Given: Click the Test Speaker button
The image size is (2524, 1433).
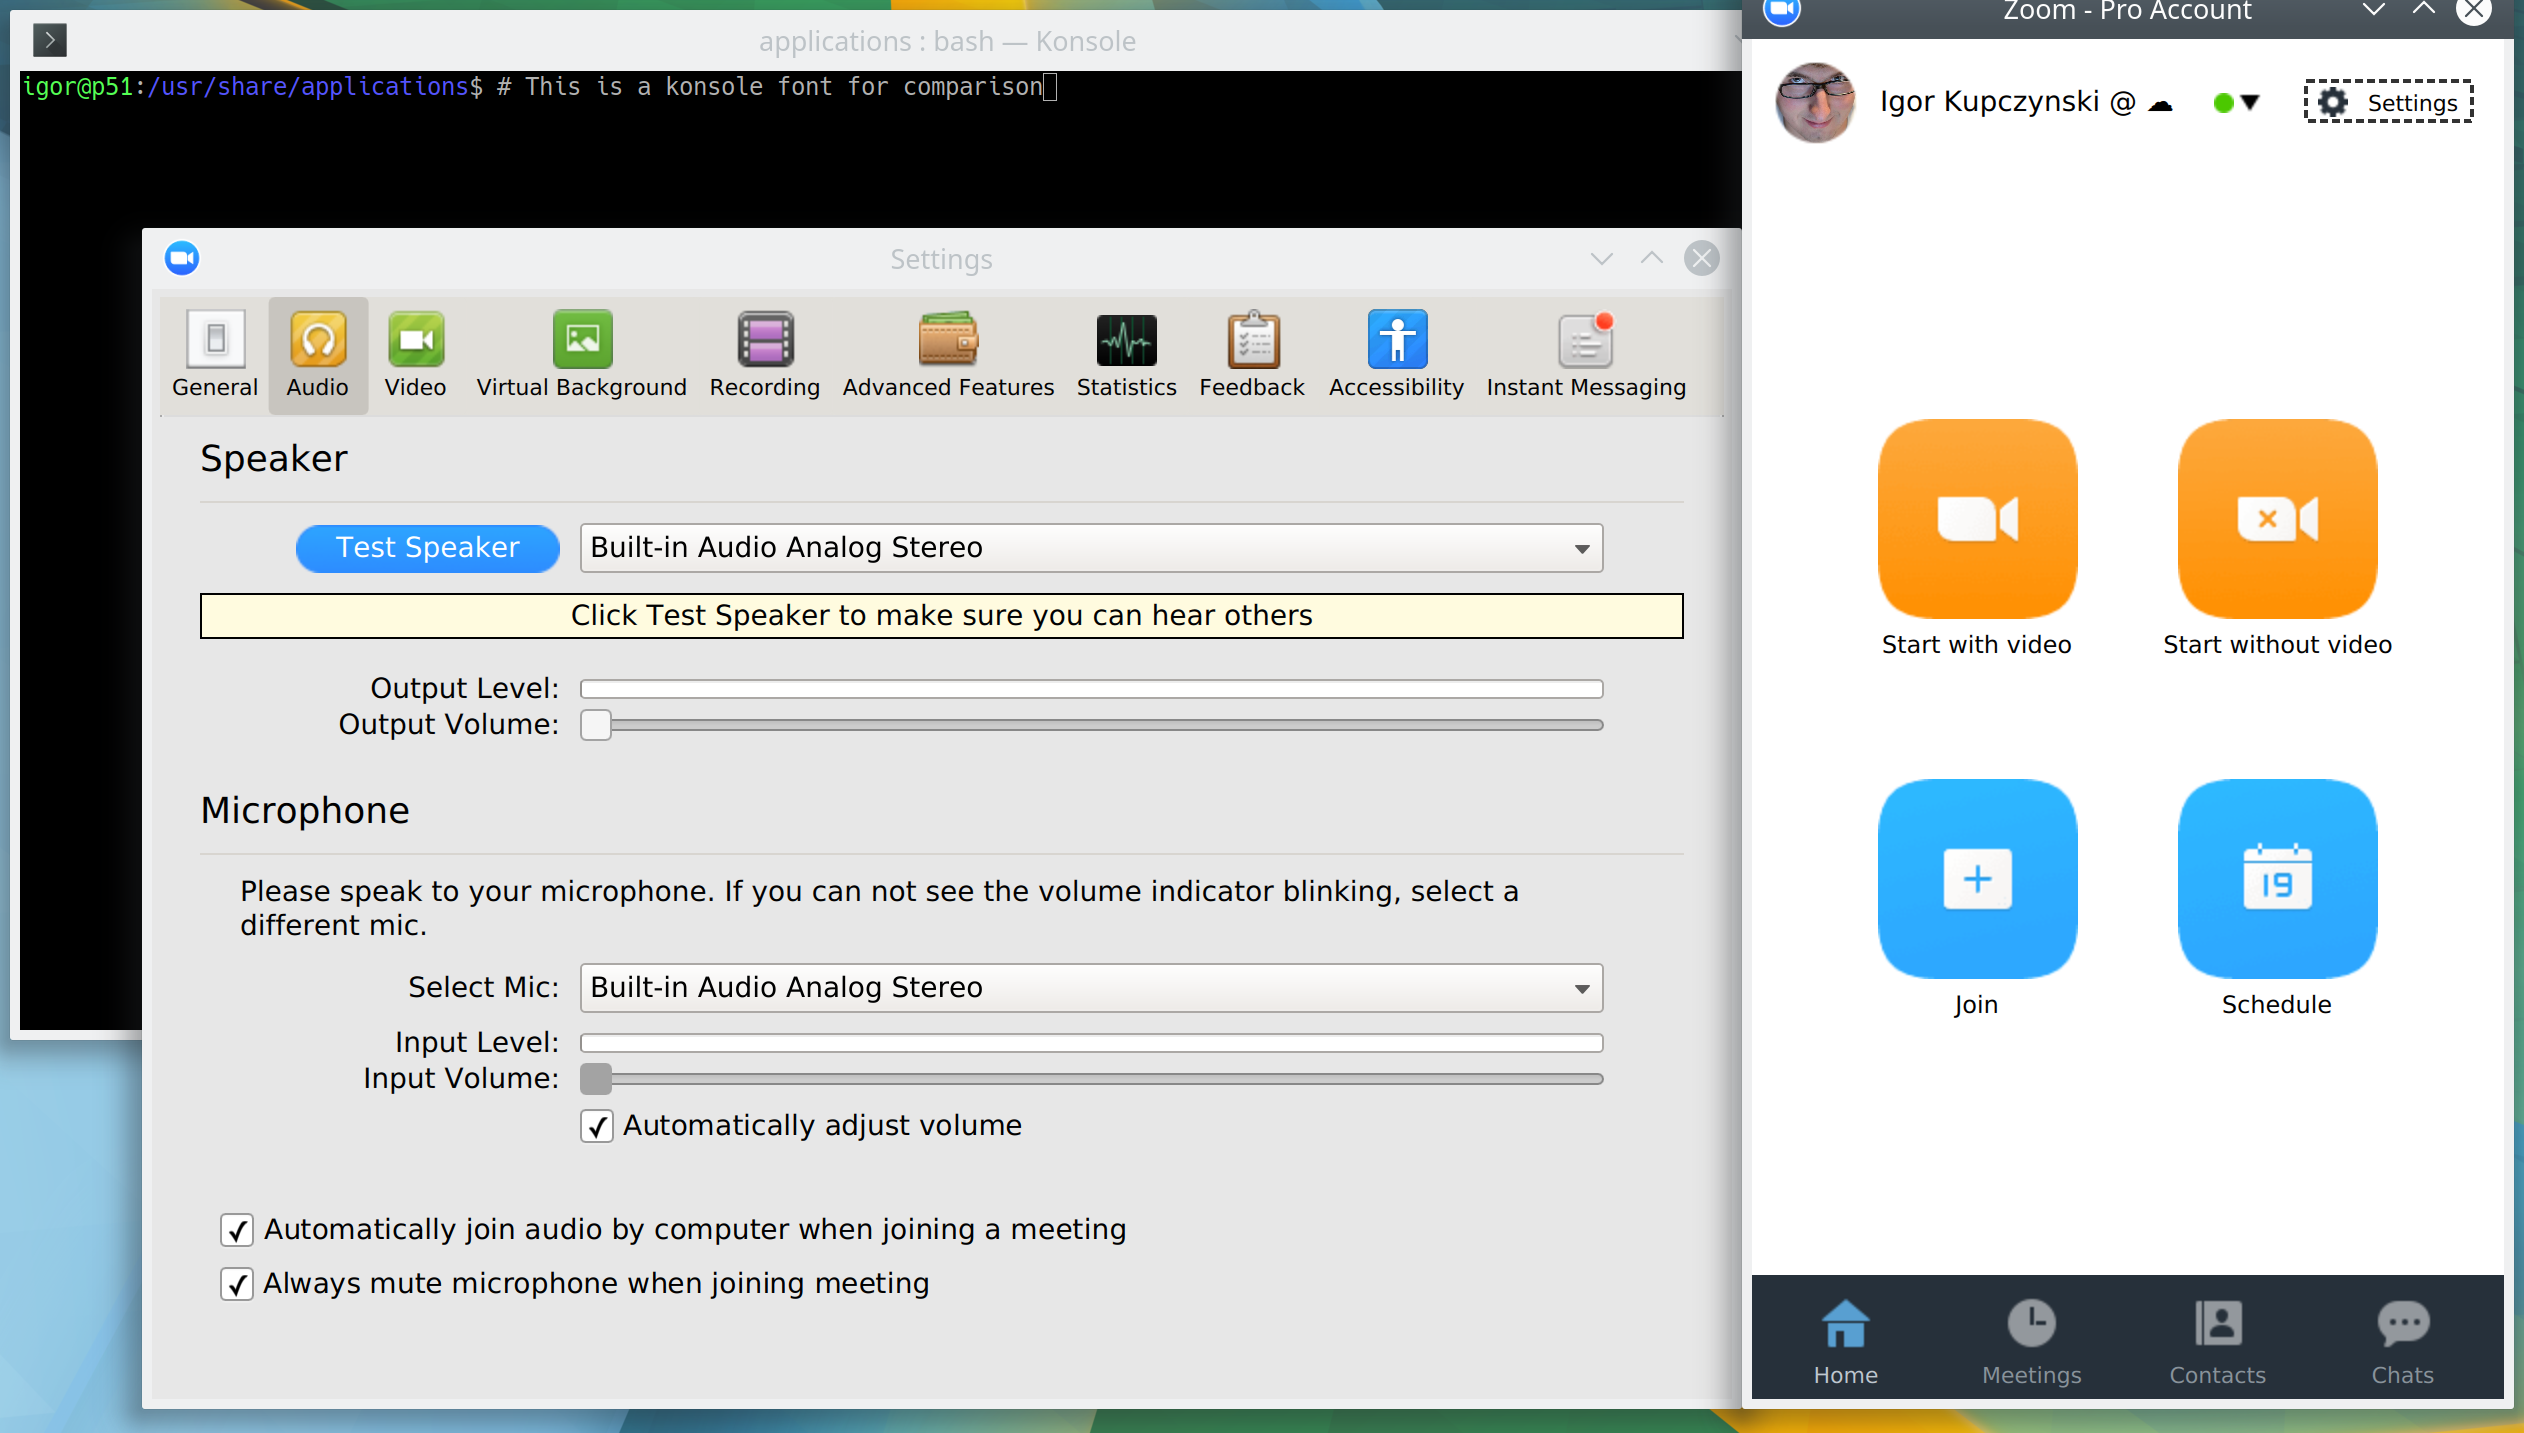Looking at the screenshot, I should tap(427, 548).
